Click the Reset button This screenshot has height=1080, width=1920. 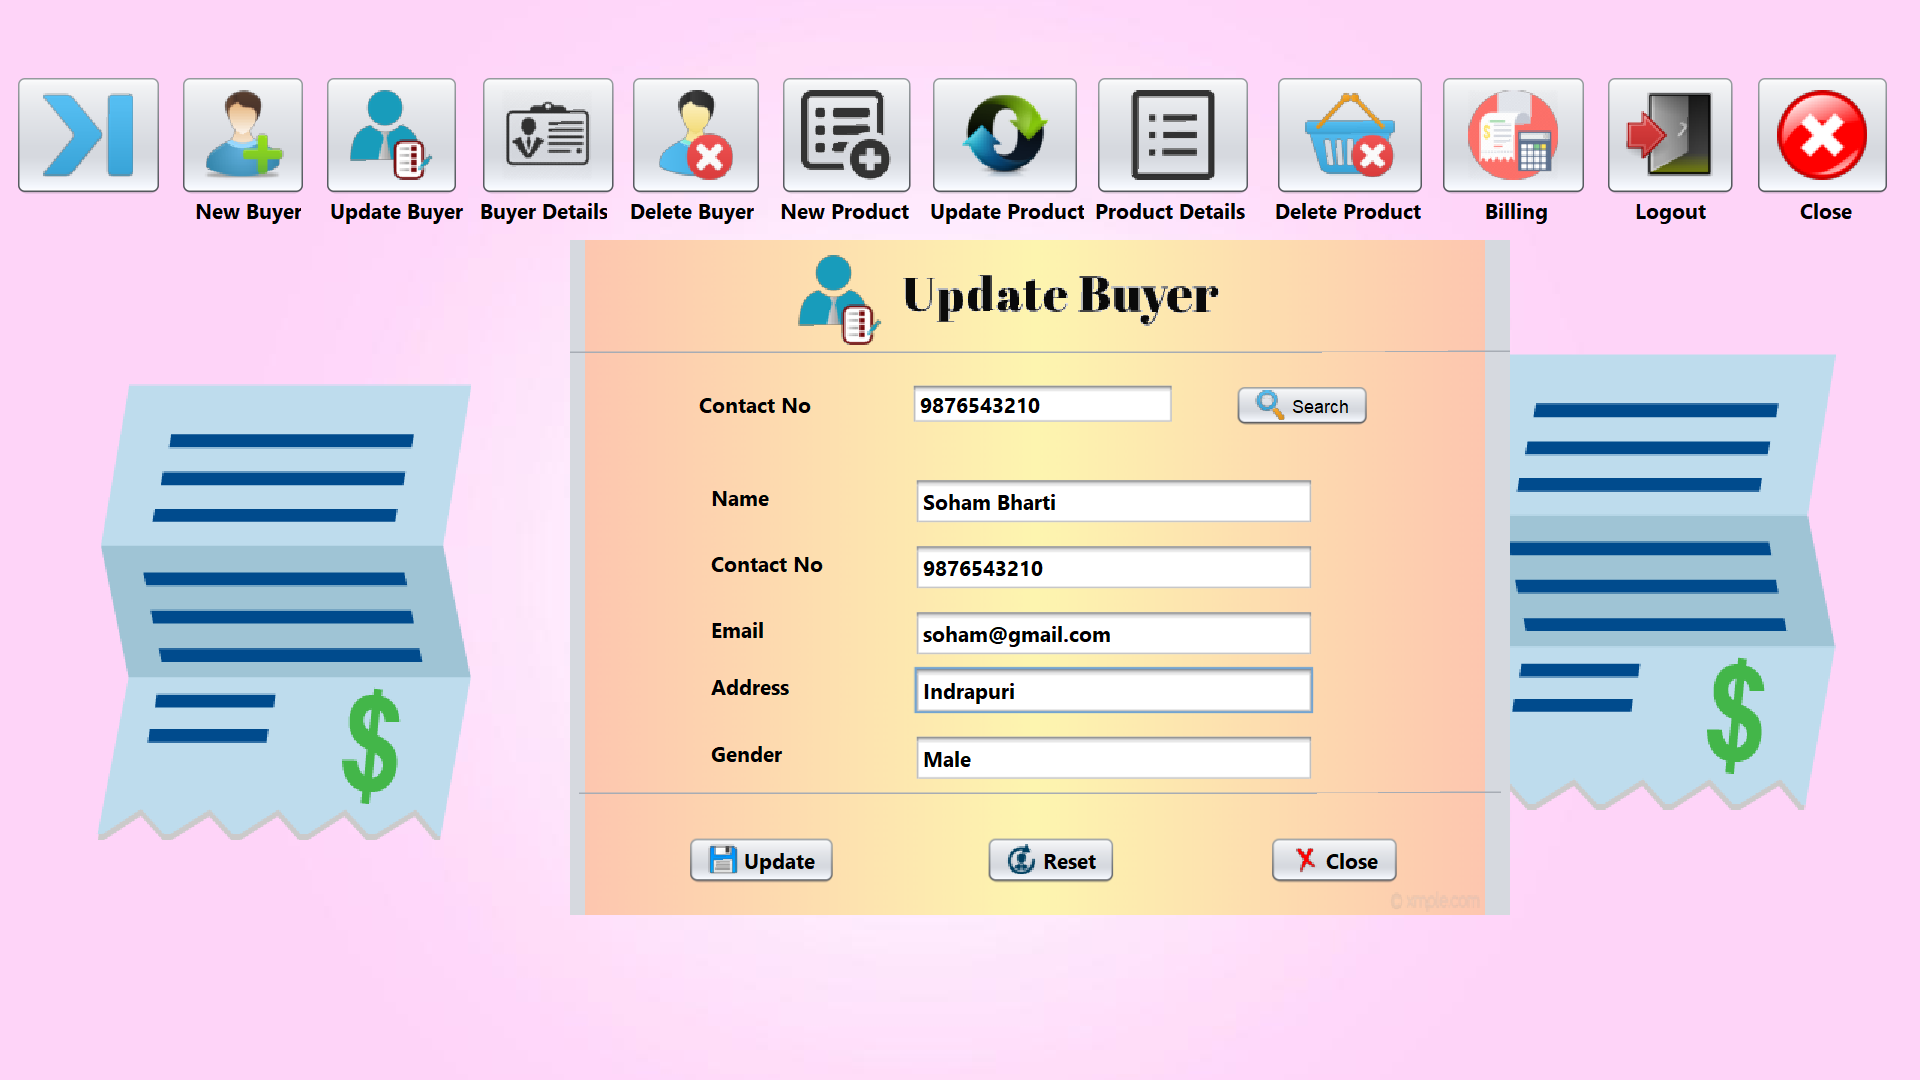pyautogui.click(x=1050, y=860)
